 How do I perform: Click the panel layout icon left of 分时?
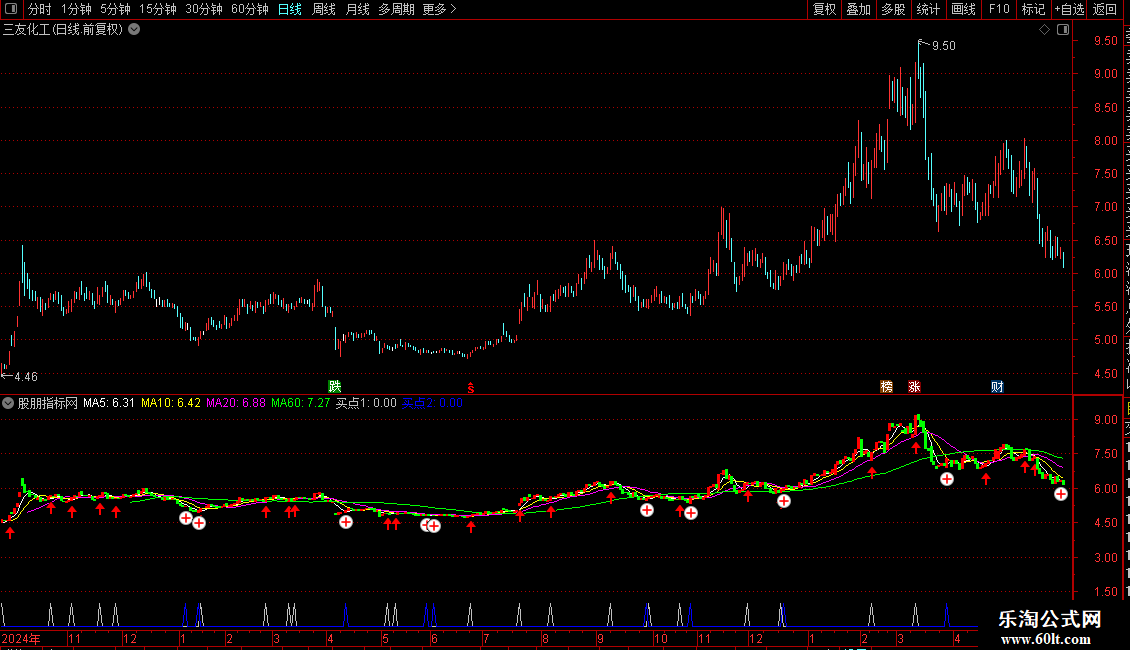click(10, 9)
